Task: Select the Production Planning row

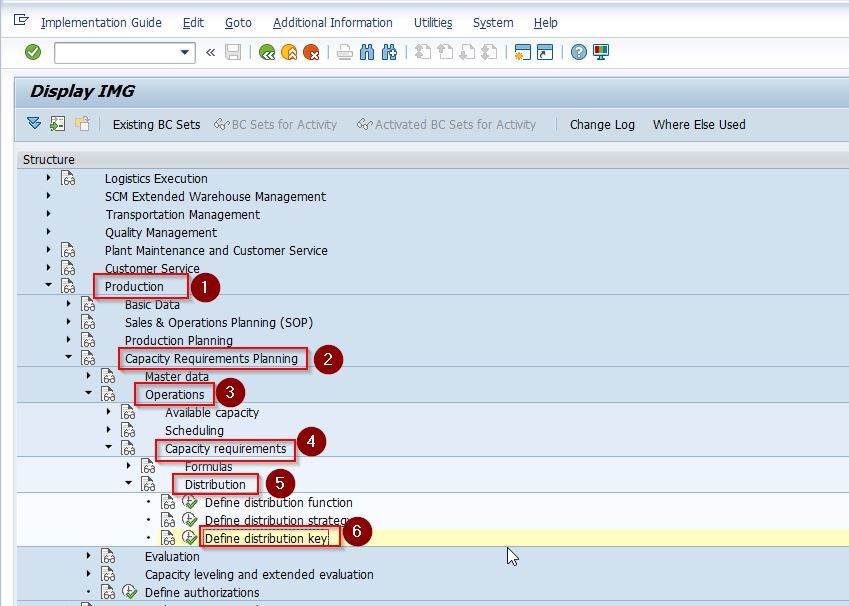Action: coord(179,341)
